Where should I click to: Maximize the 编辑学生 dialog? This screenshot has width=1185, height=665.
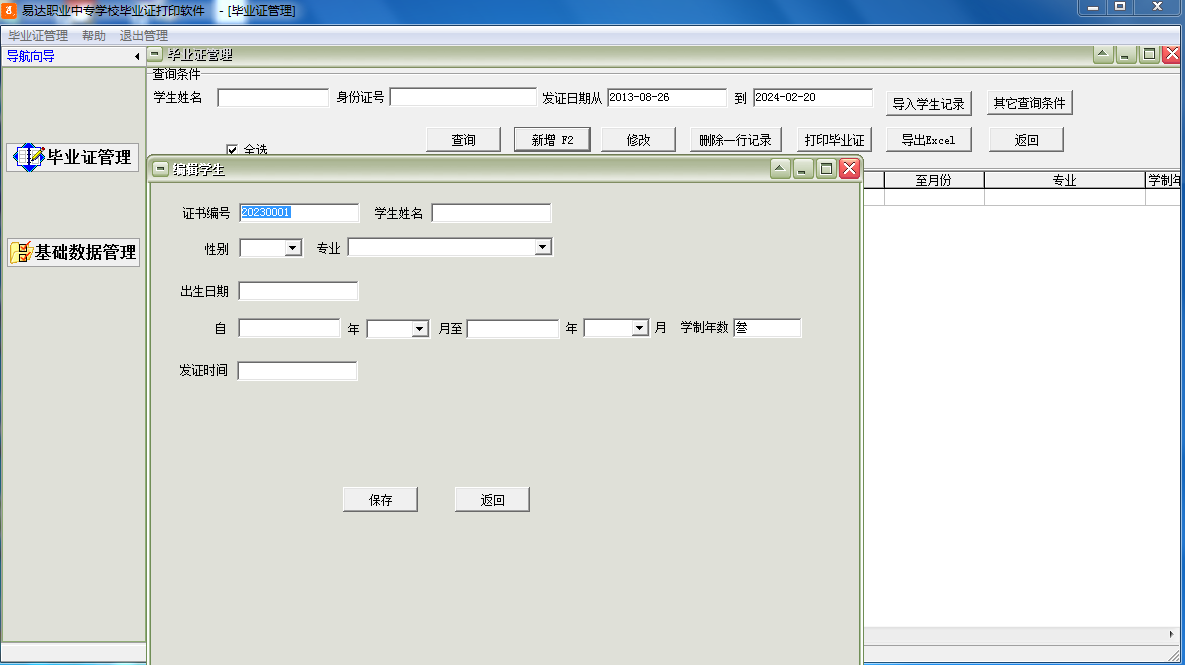pyautogui.click(x=826, y=169)
